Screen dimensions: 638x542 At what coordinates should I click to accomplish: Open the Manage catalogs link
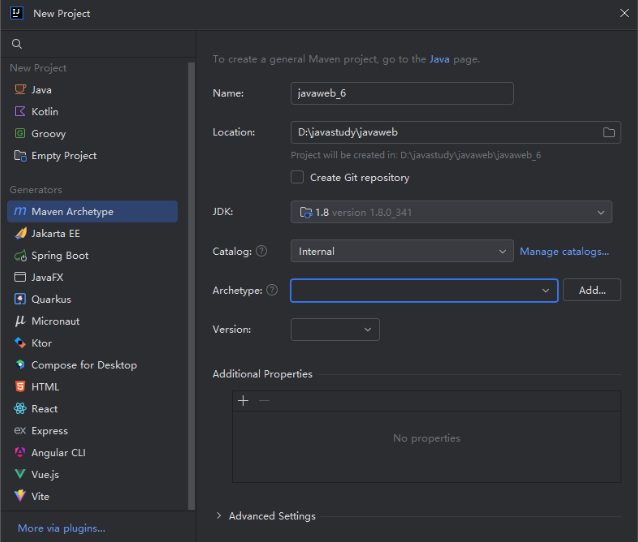point(563,252)
